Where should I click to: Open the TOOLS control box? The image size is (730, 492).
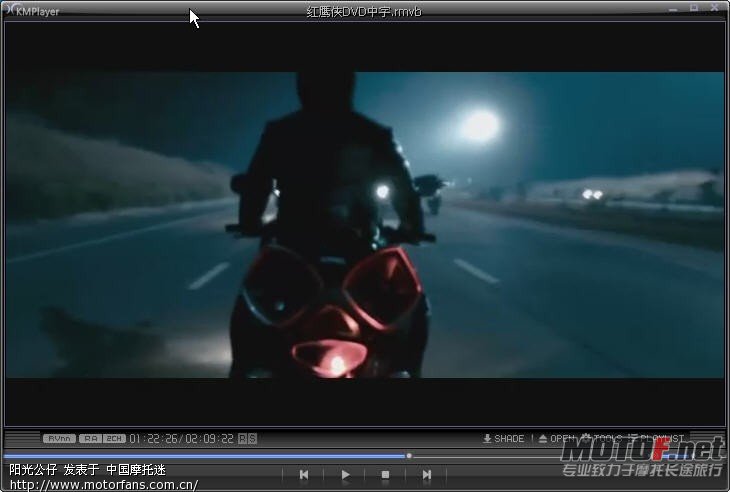(601, 438)
